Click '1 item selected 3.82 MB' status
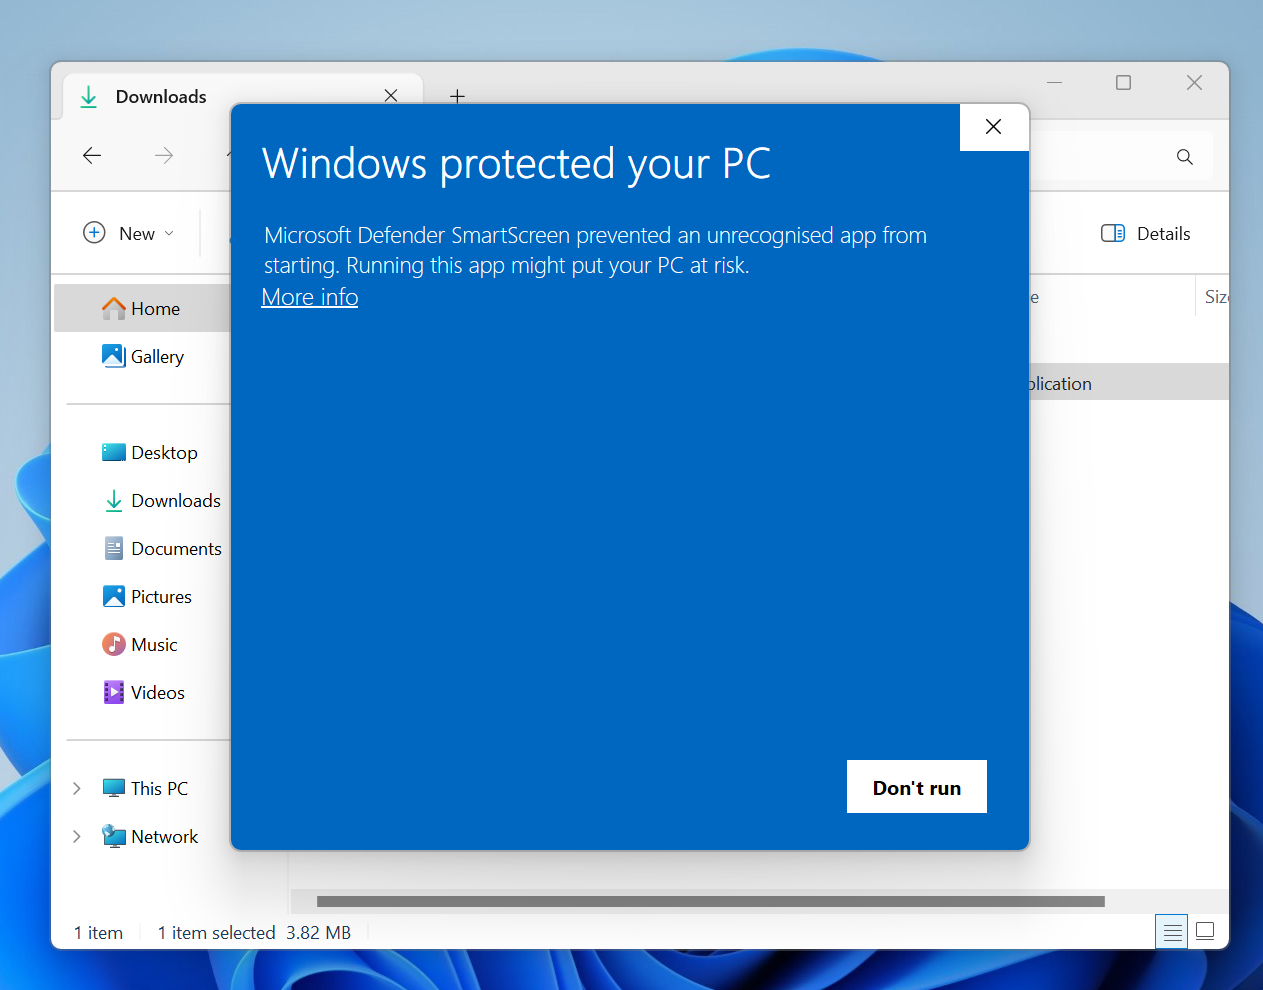Screen dimensions: 1263x990 coord(254,933)
